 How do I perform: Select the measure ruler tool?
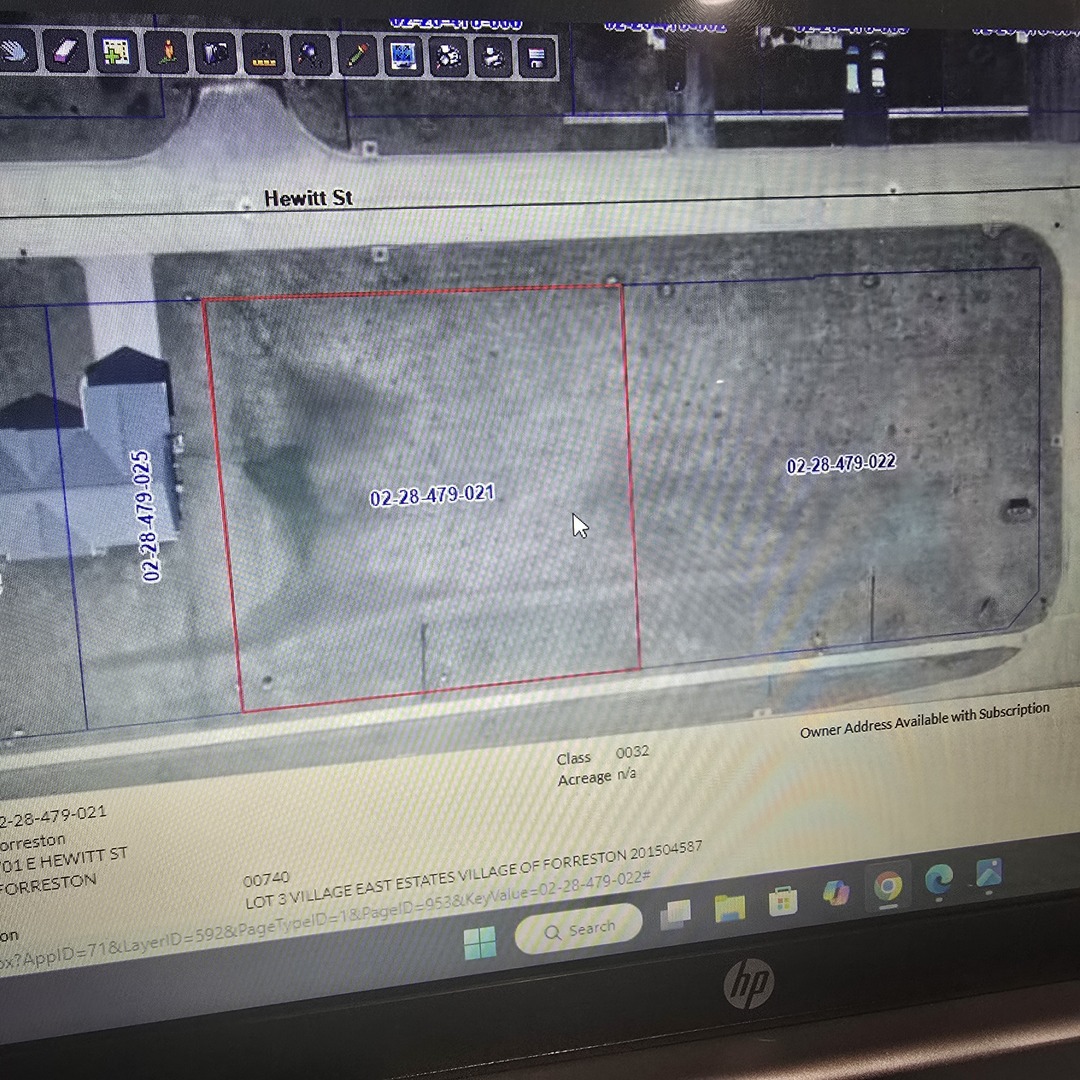tap(264, 55)
